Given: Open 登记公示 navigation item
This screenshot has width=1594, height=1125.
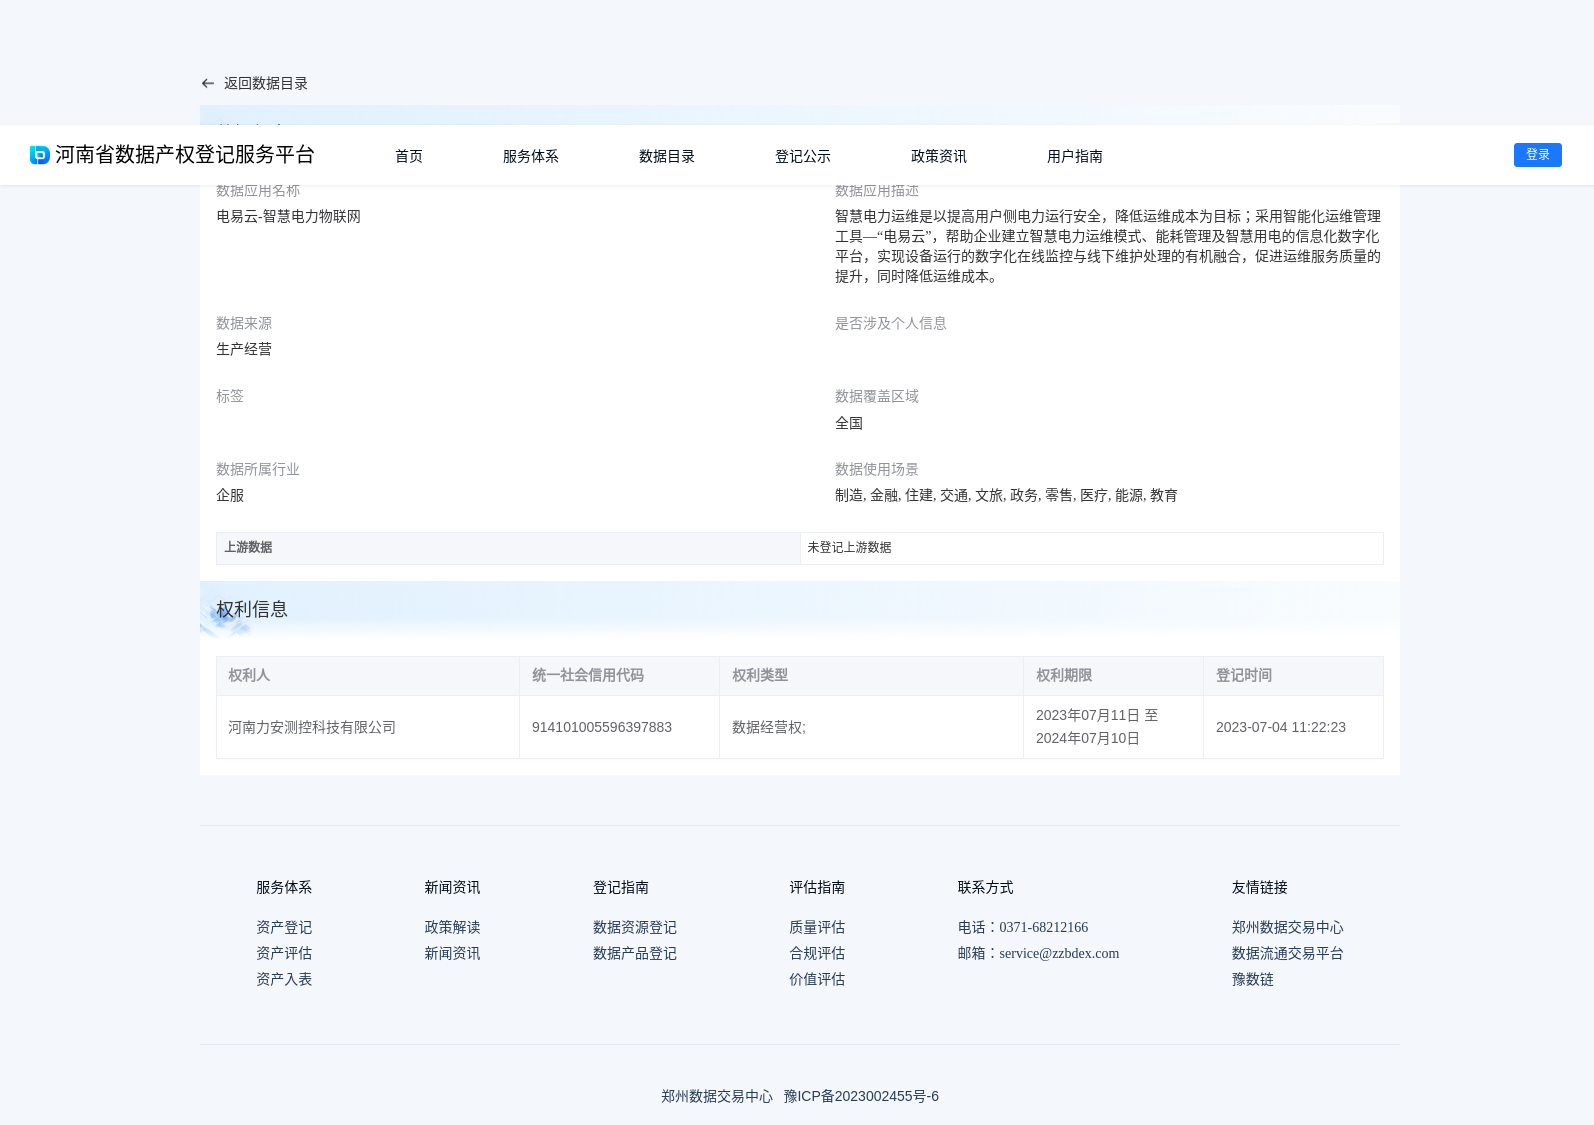Looking at the screenshot, I should click(803, 156).
